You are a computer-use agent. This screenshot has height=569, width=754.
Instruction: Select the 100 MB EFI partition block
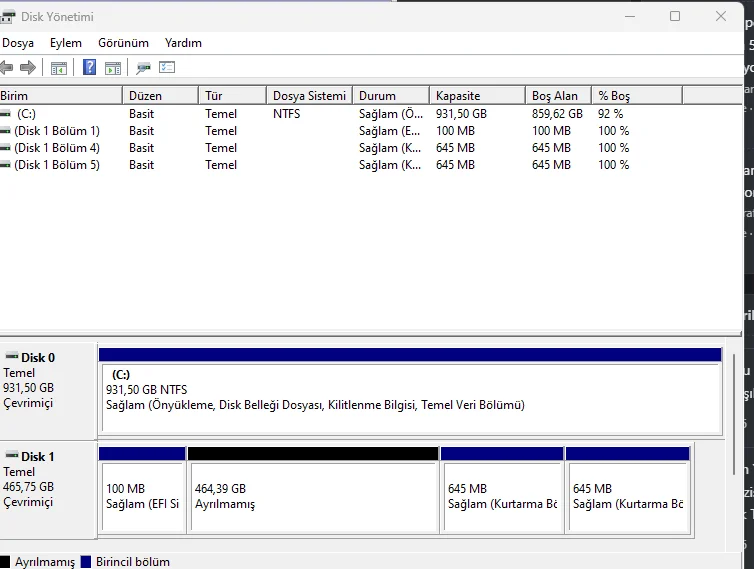pyautogui.click(x=142, y=496)
